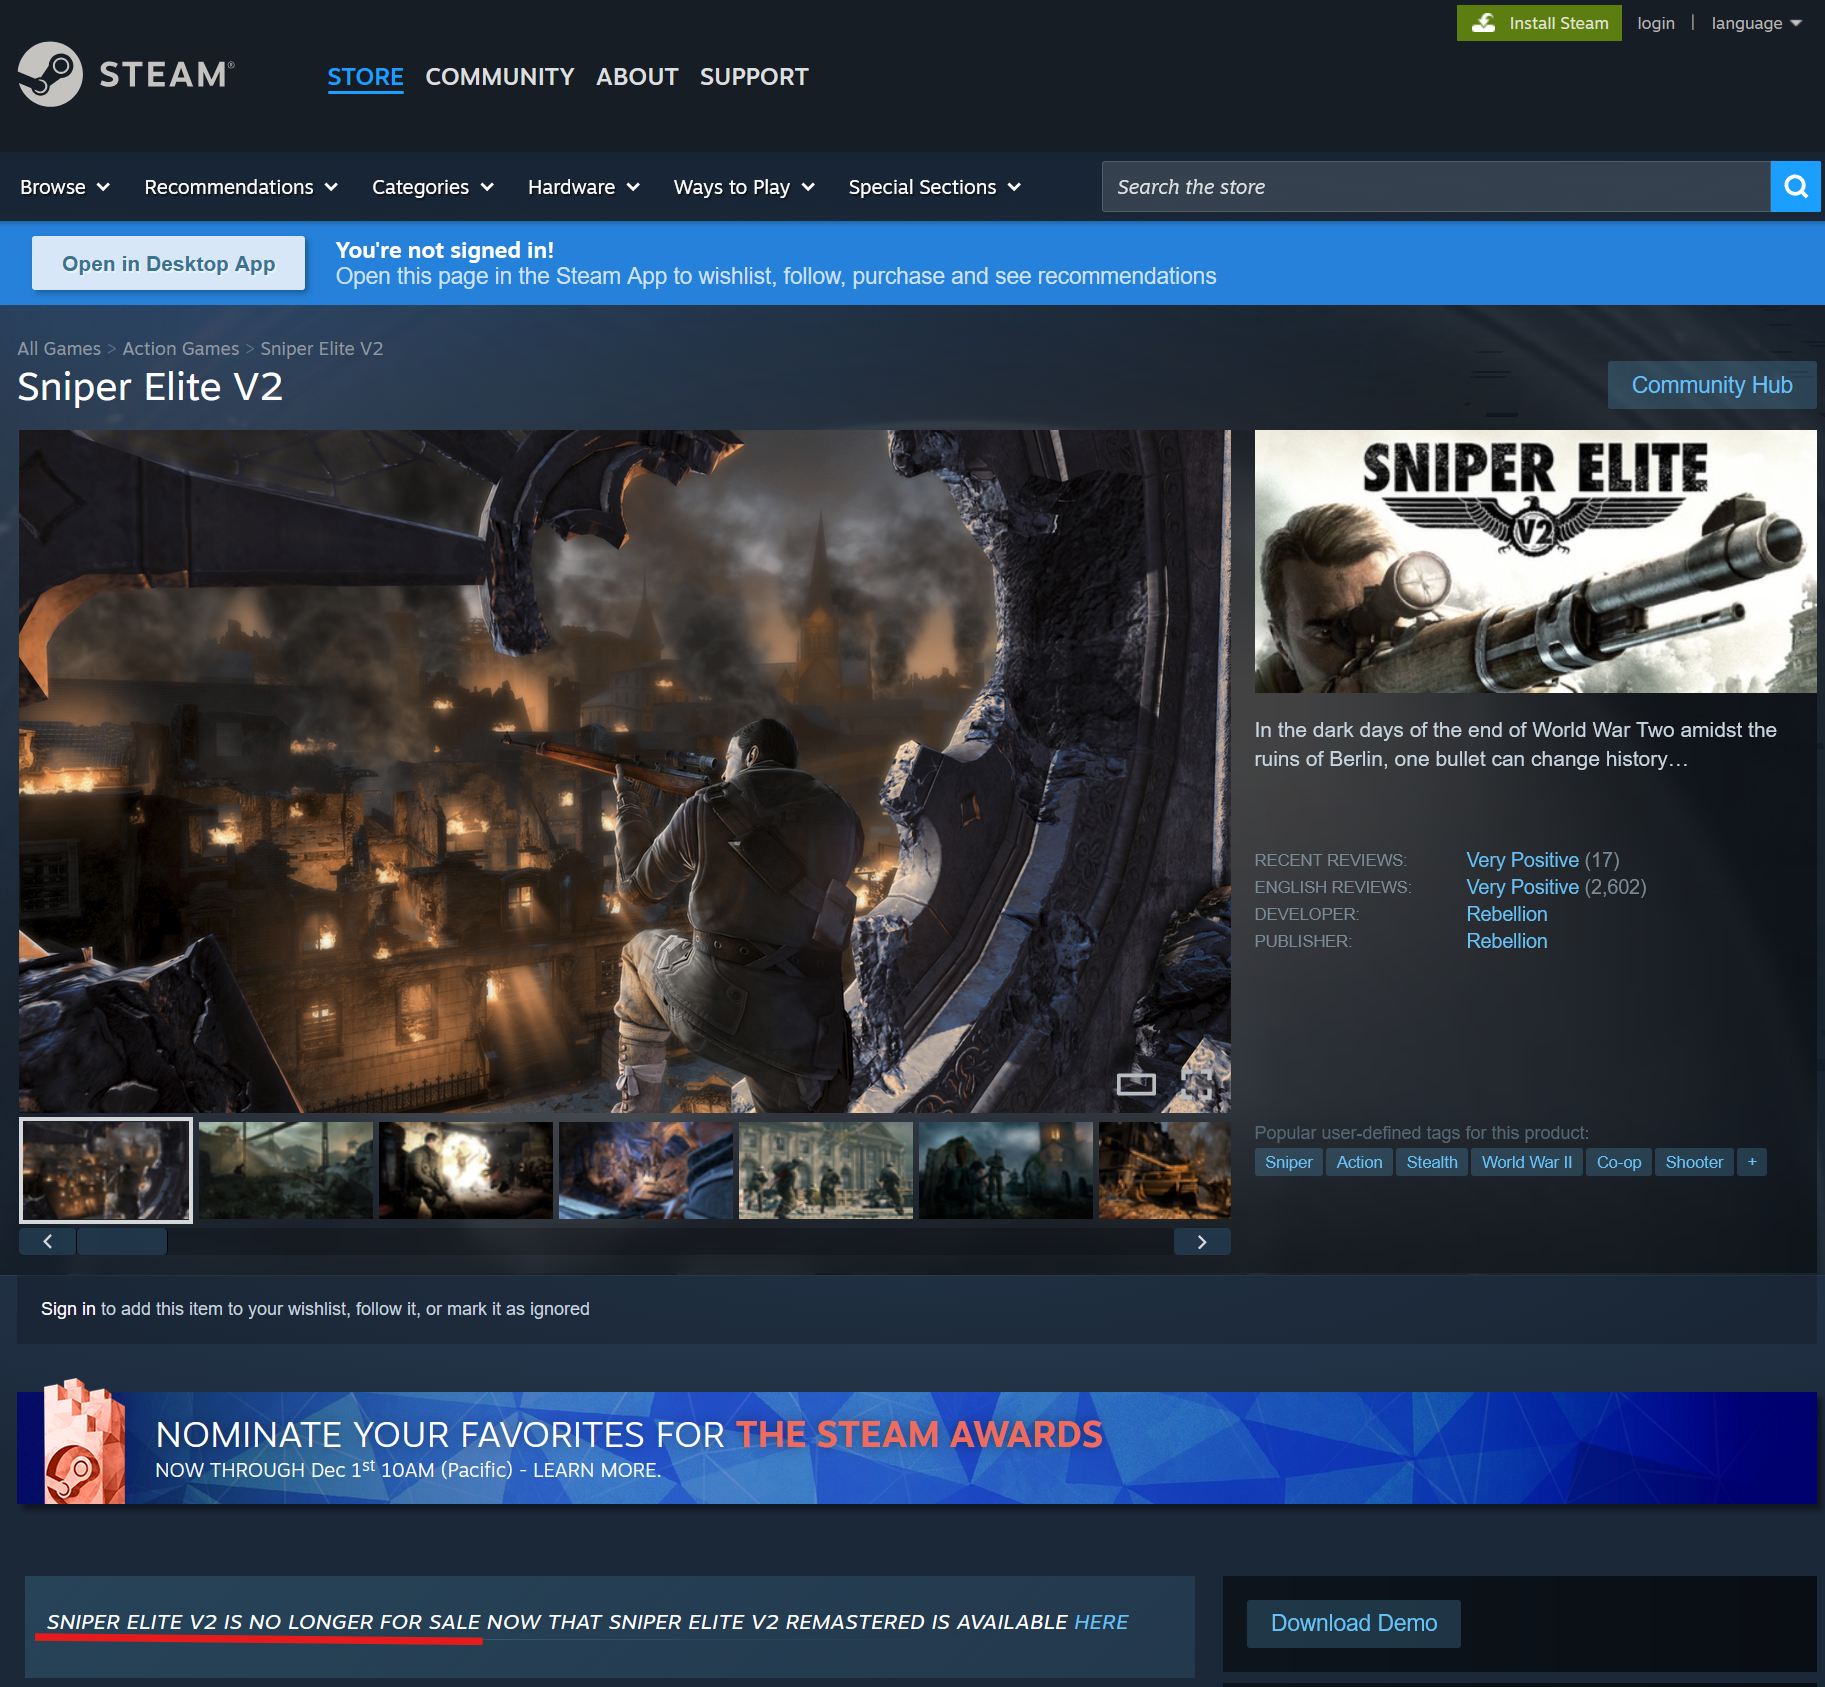Toggle theater mode on the screenshot viewer
Image resolution: width=1825 pixels, height=1687 pixels.
1136,1084
